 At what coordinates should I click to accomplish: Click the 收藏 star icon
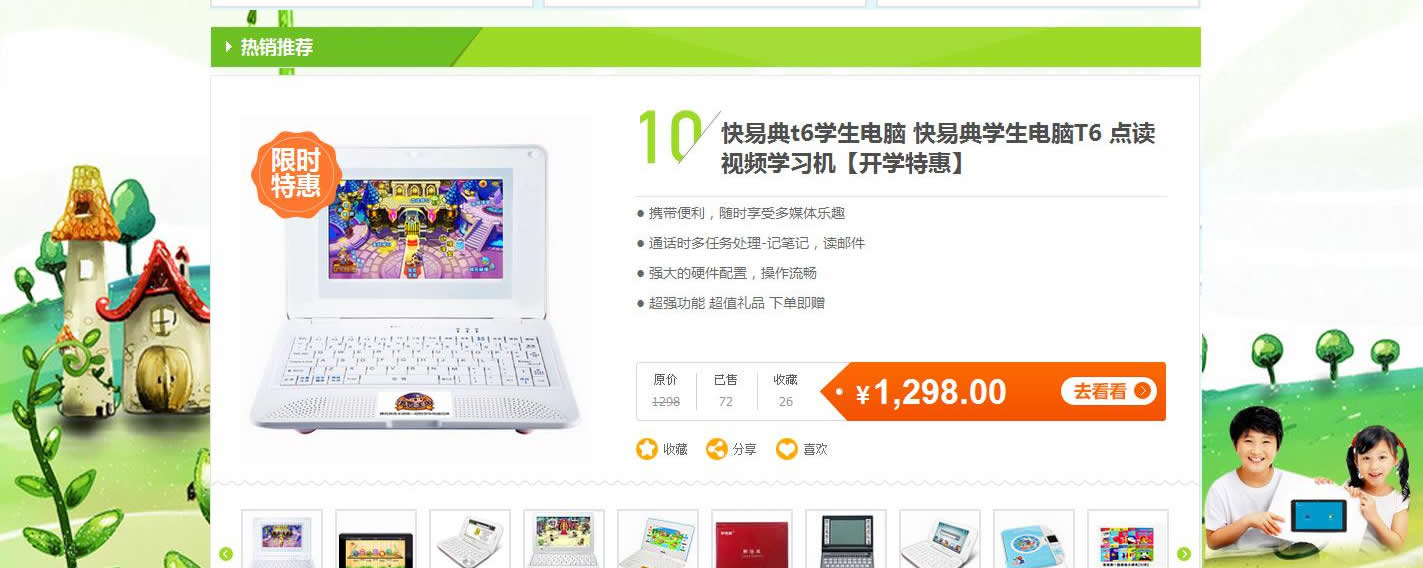(647, 449)
